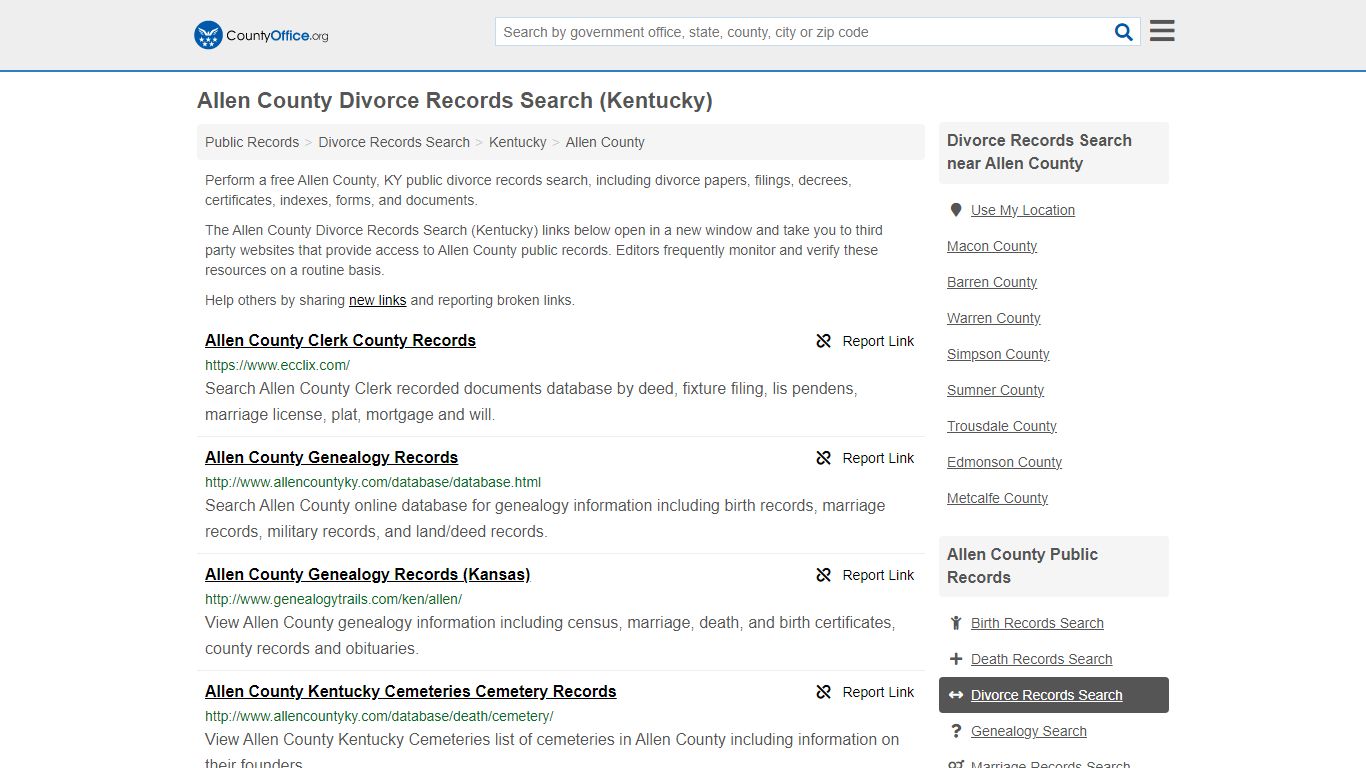The width and height of the screenshot is (1366, 768).
Task: Click broken-link icon for Kentucky Cemeteries Cemetery Records
Action: 824,692
